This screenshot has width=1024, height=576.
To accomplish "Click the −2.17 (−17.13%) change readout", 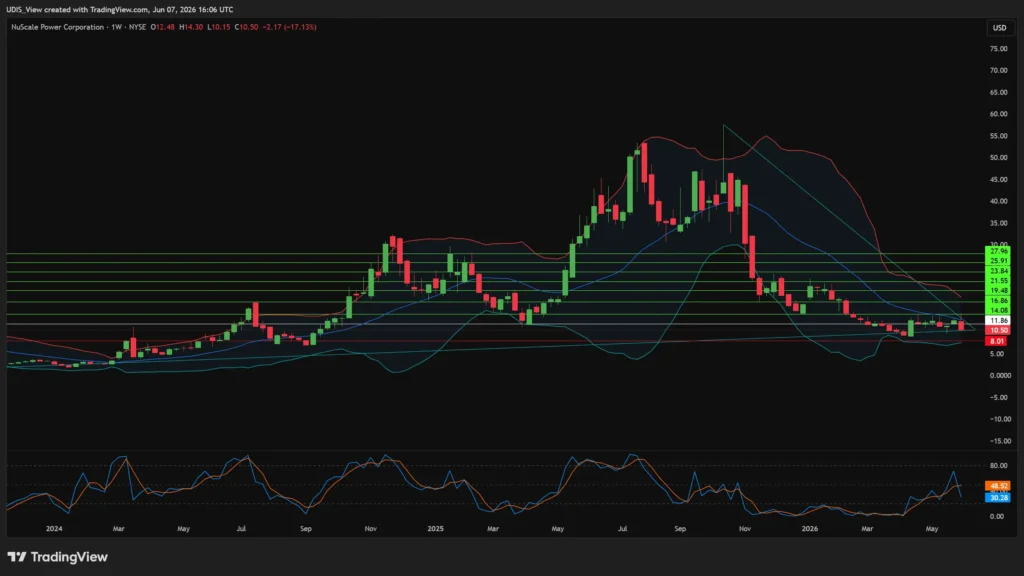I will 289,27.
